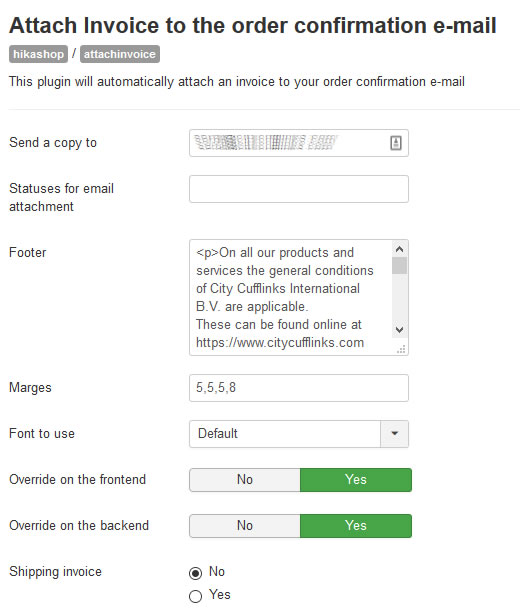Viewport: 520px width, 612px height.
Task: Set Override on the frontend to No
Action: tap(245, 480)
